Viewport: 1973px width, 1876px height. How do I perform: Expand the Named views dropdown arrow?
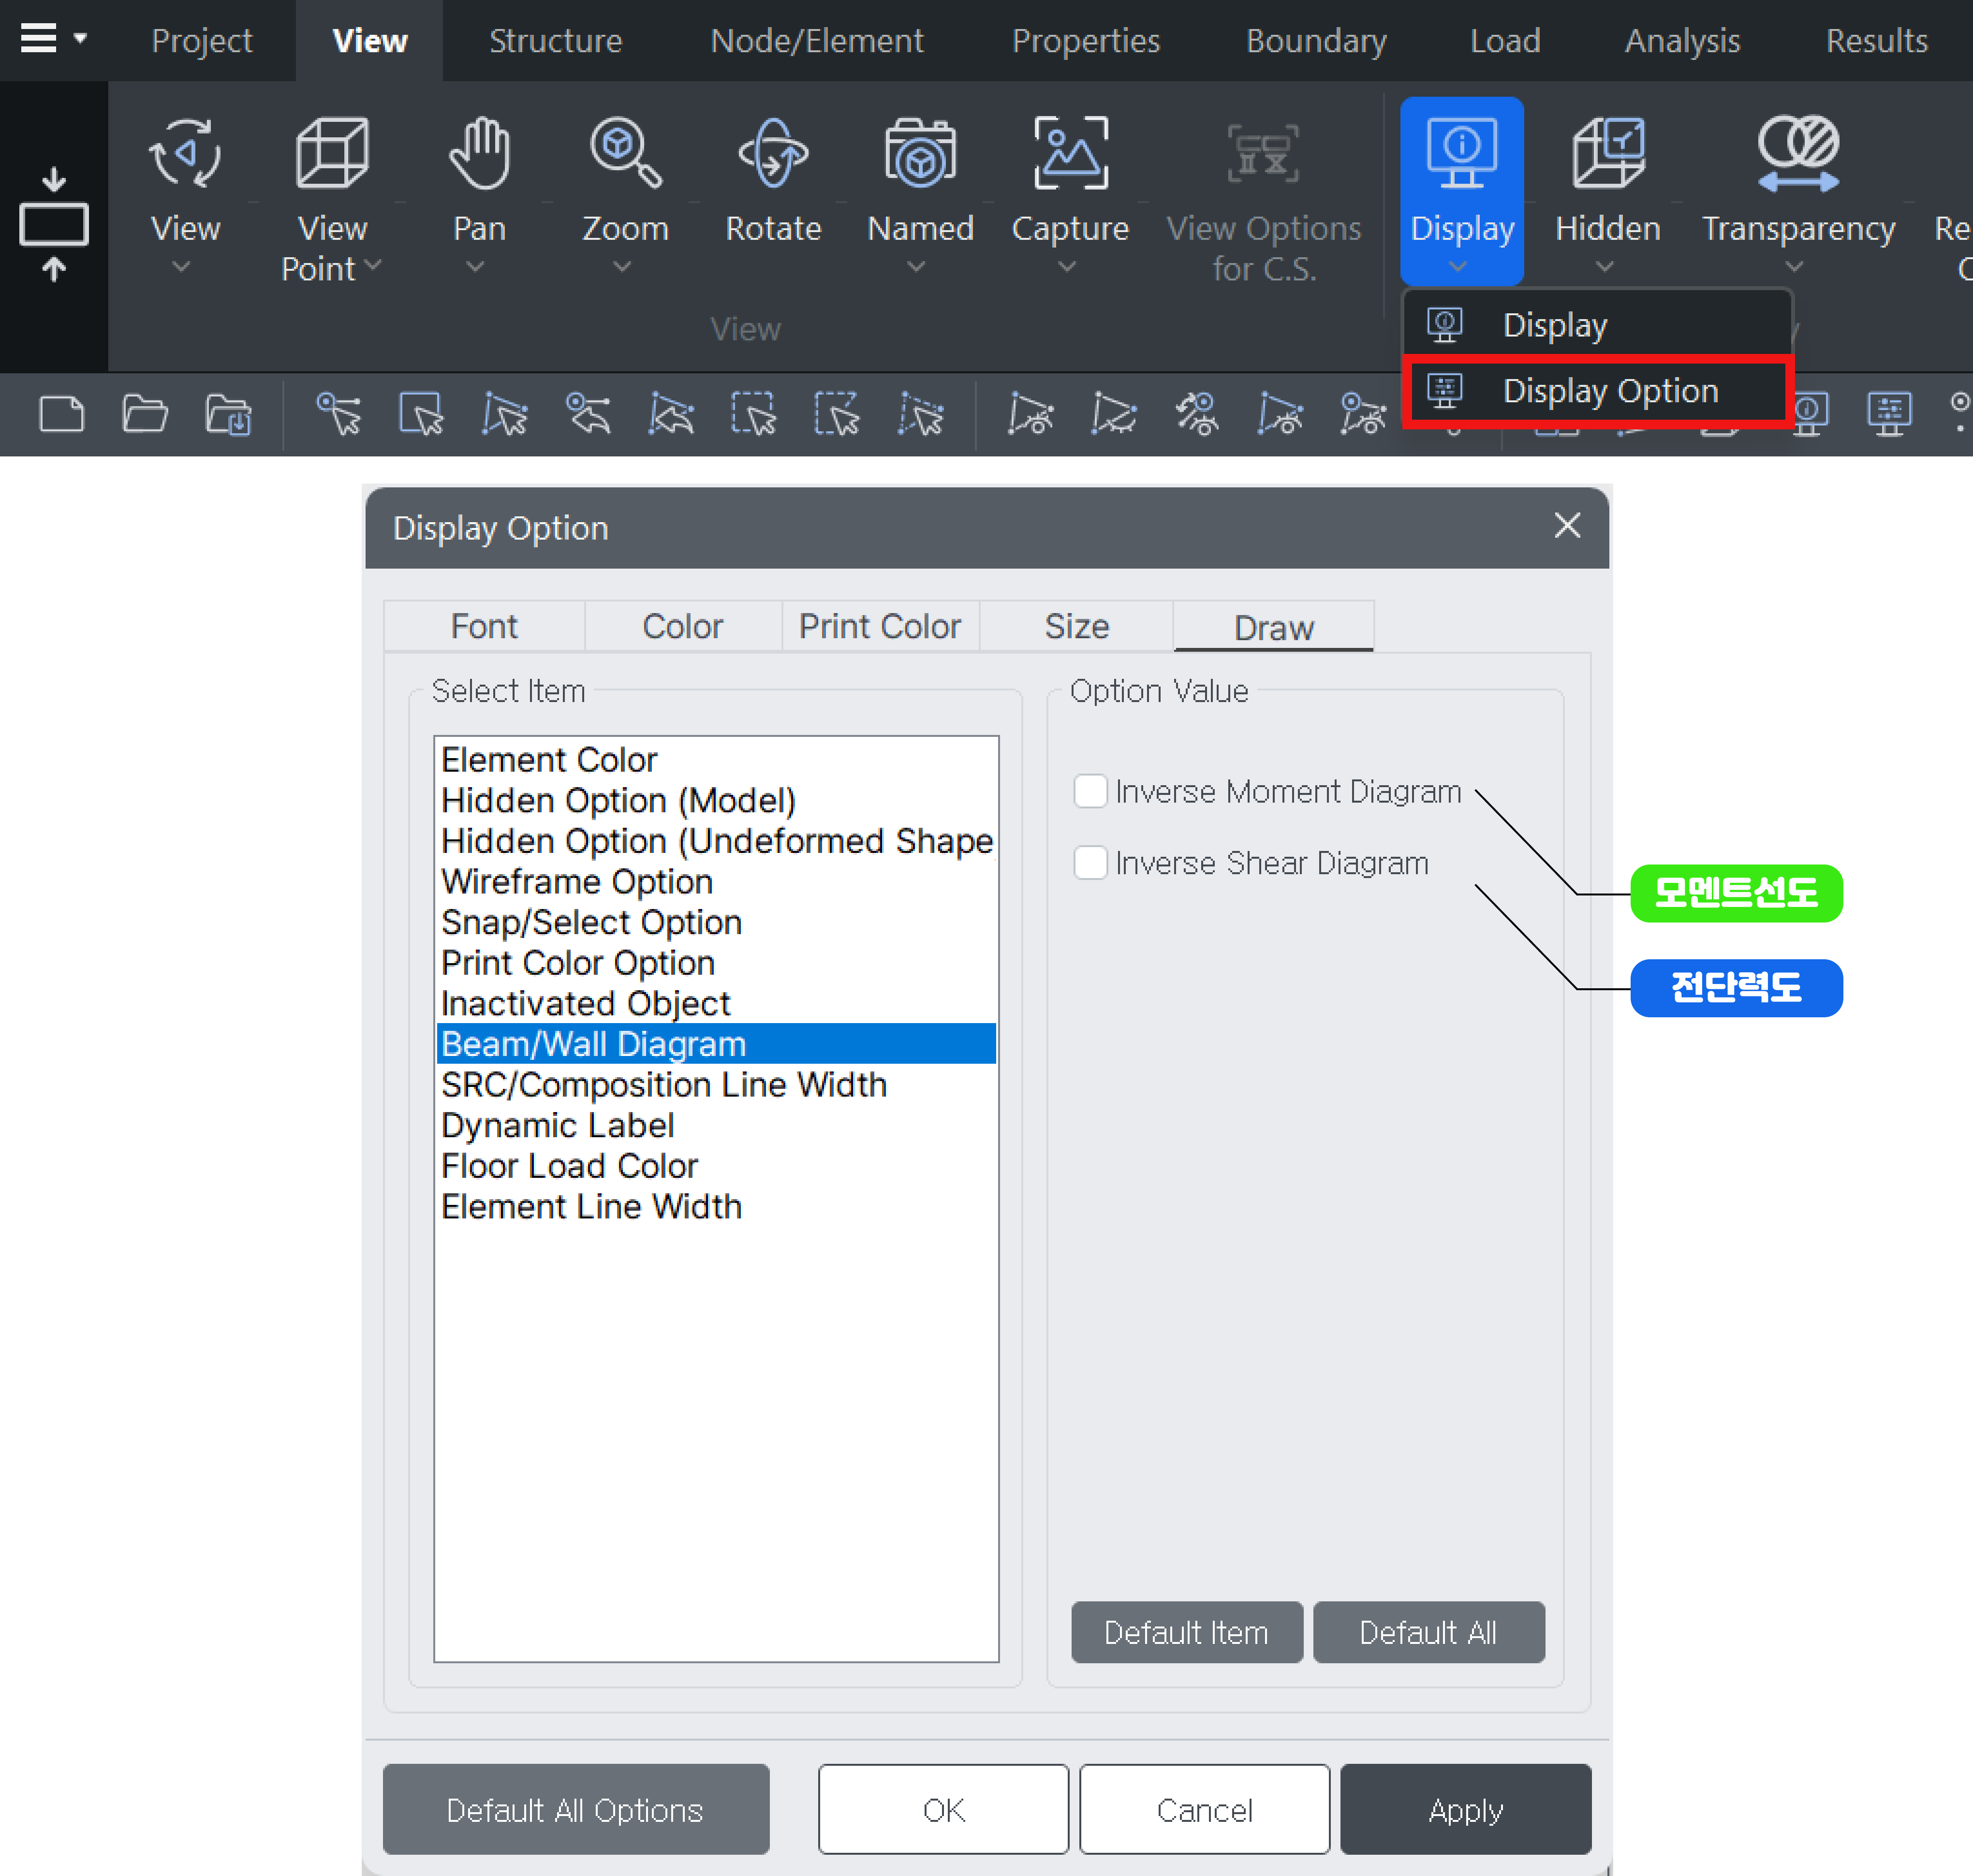[x=916, y=267]
